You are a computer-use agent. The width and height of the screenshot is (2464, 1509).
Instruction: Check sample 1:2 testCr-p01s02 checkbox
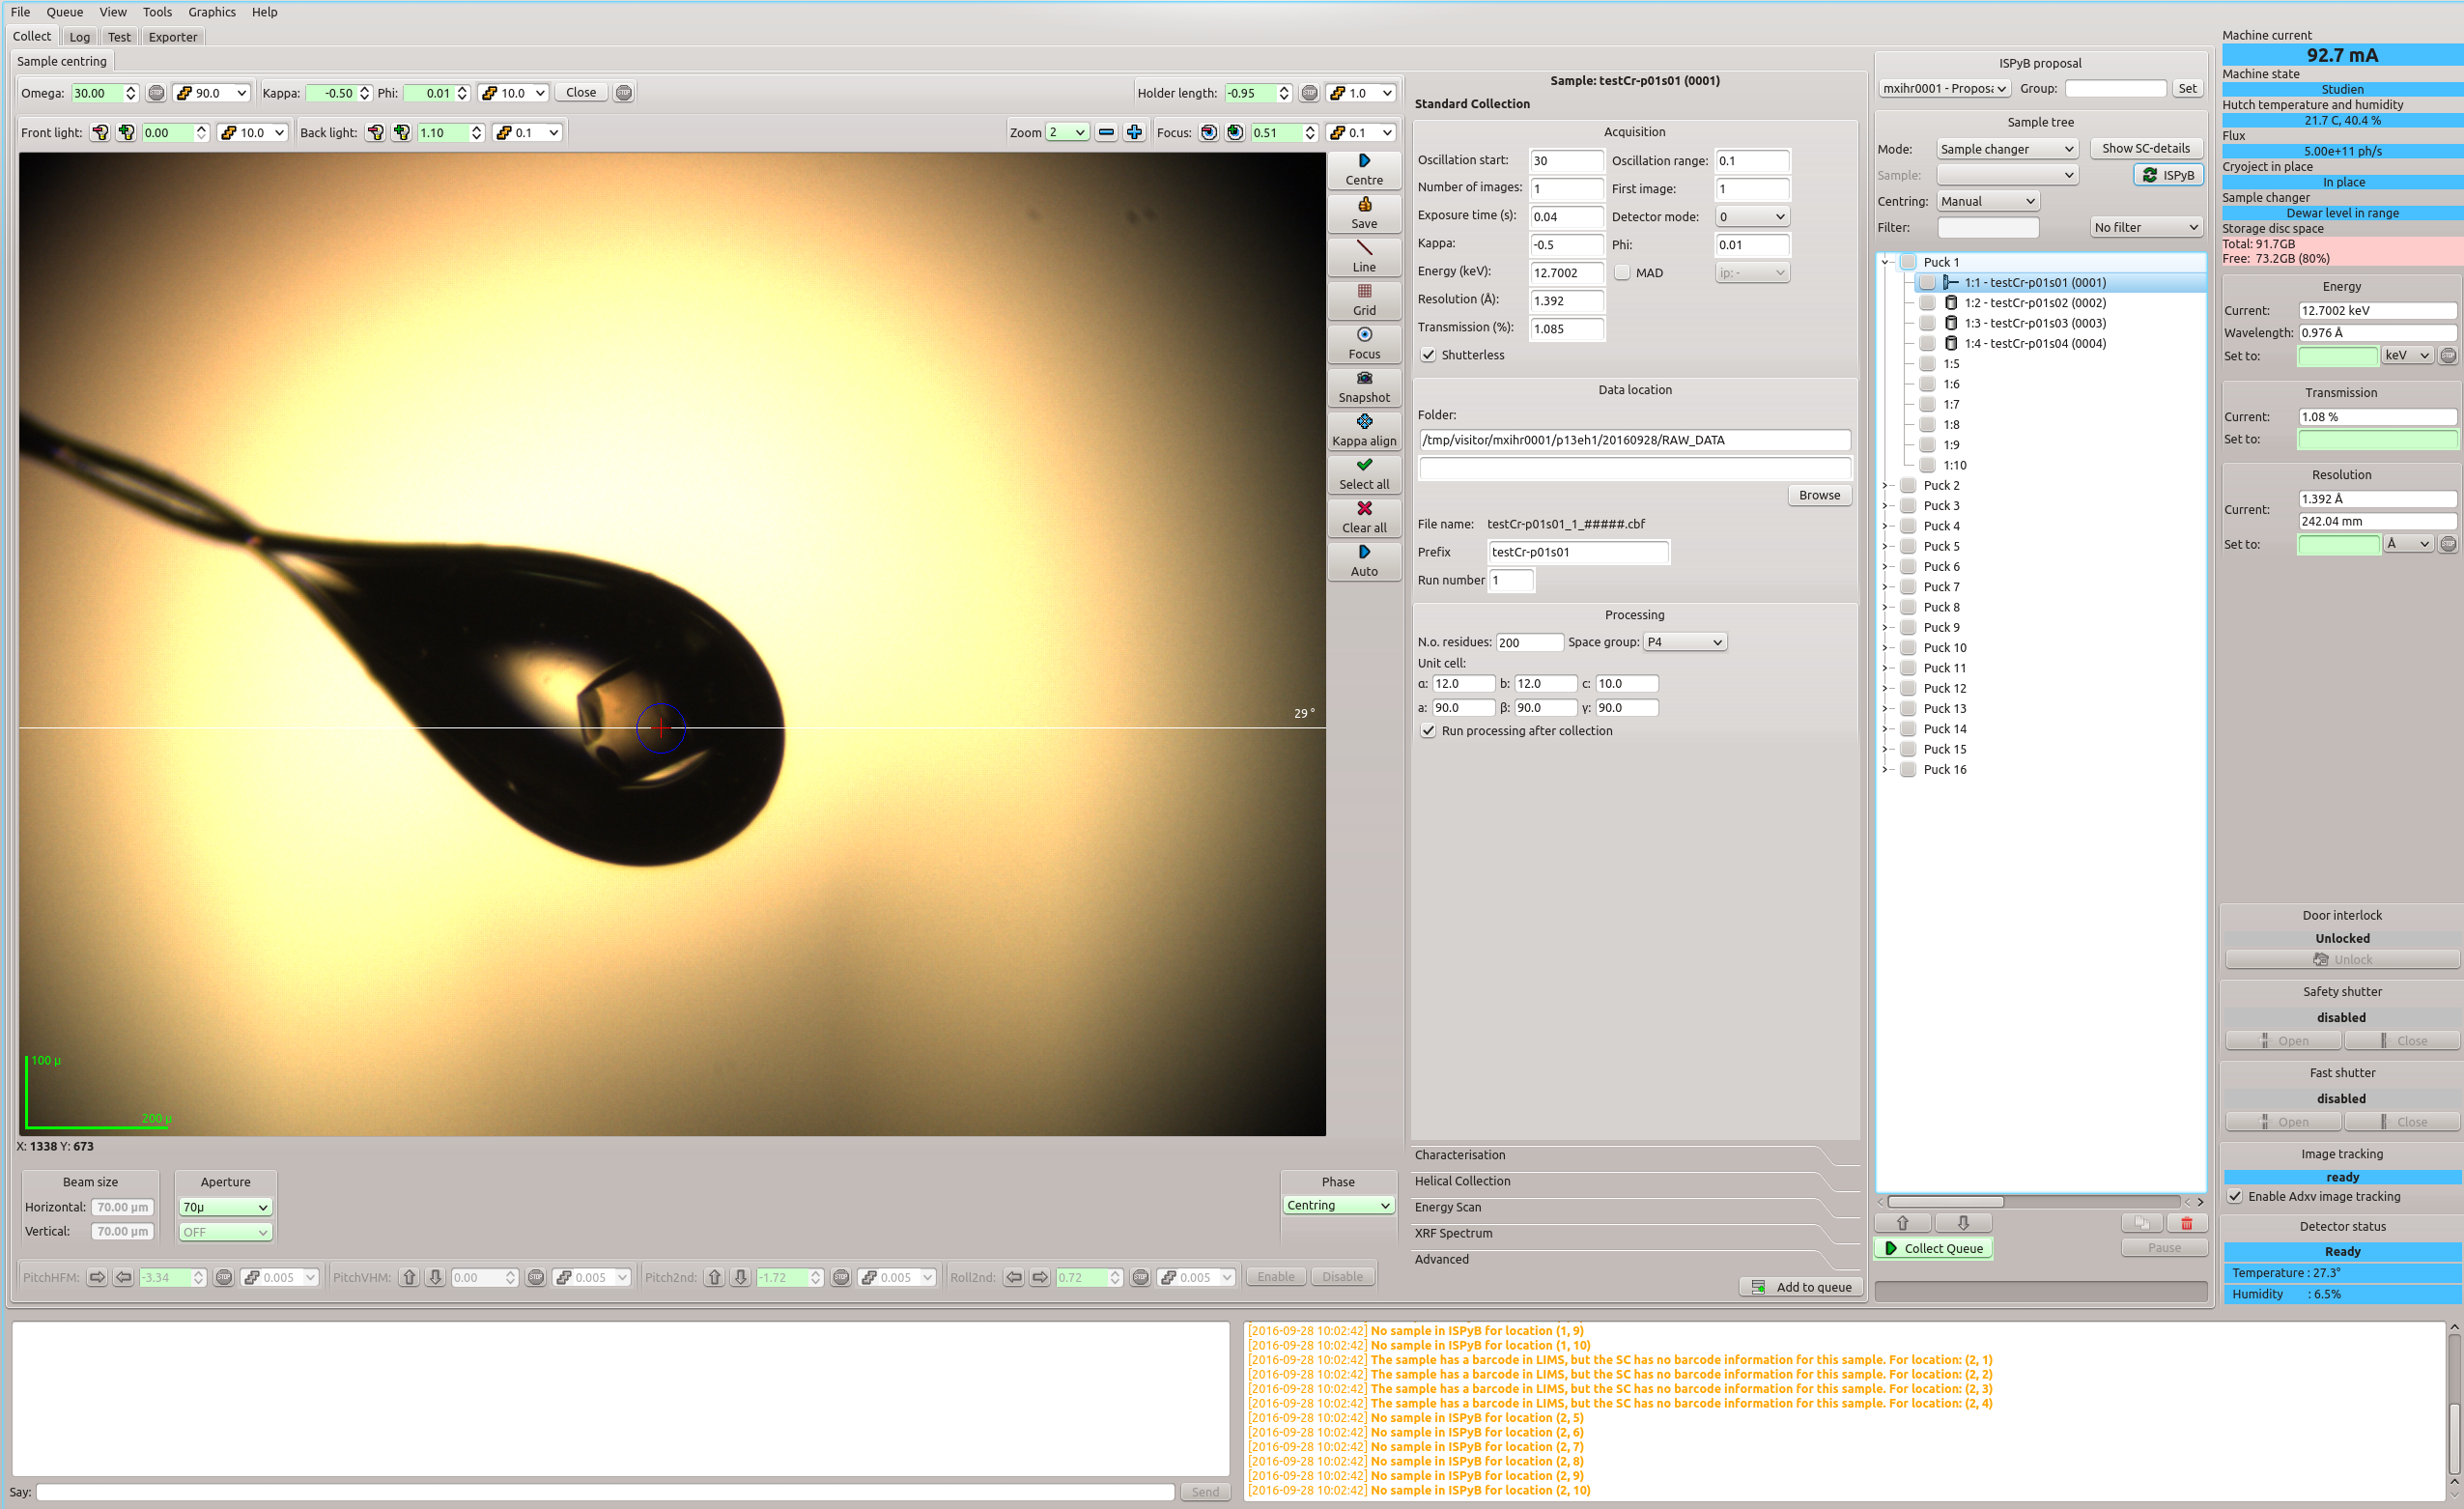tap(1928, 303)
